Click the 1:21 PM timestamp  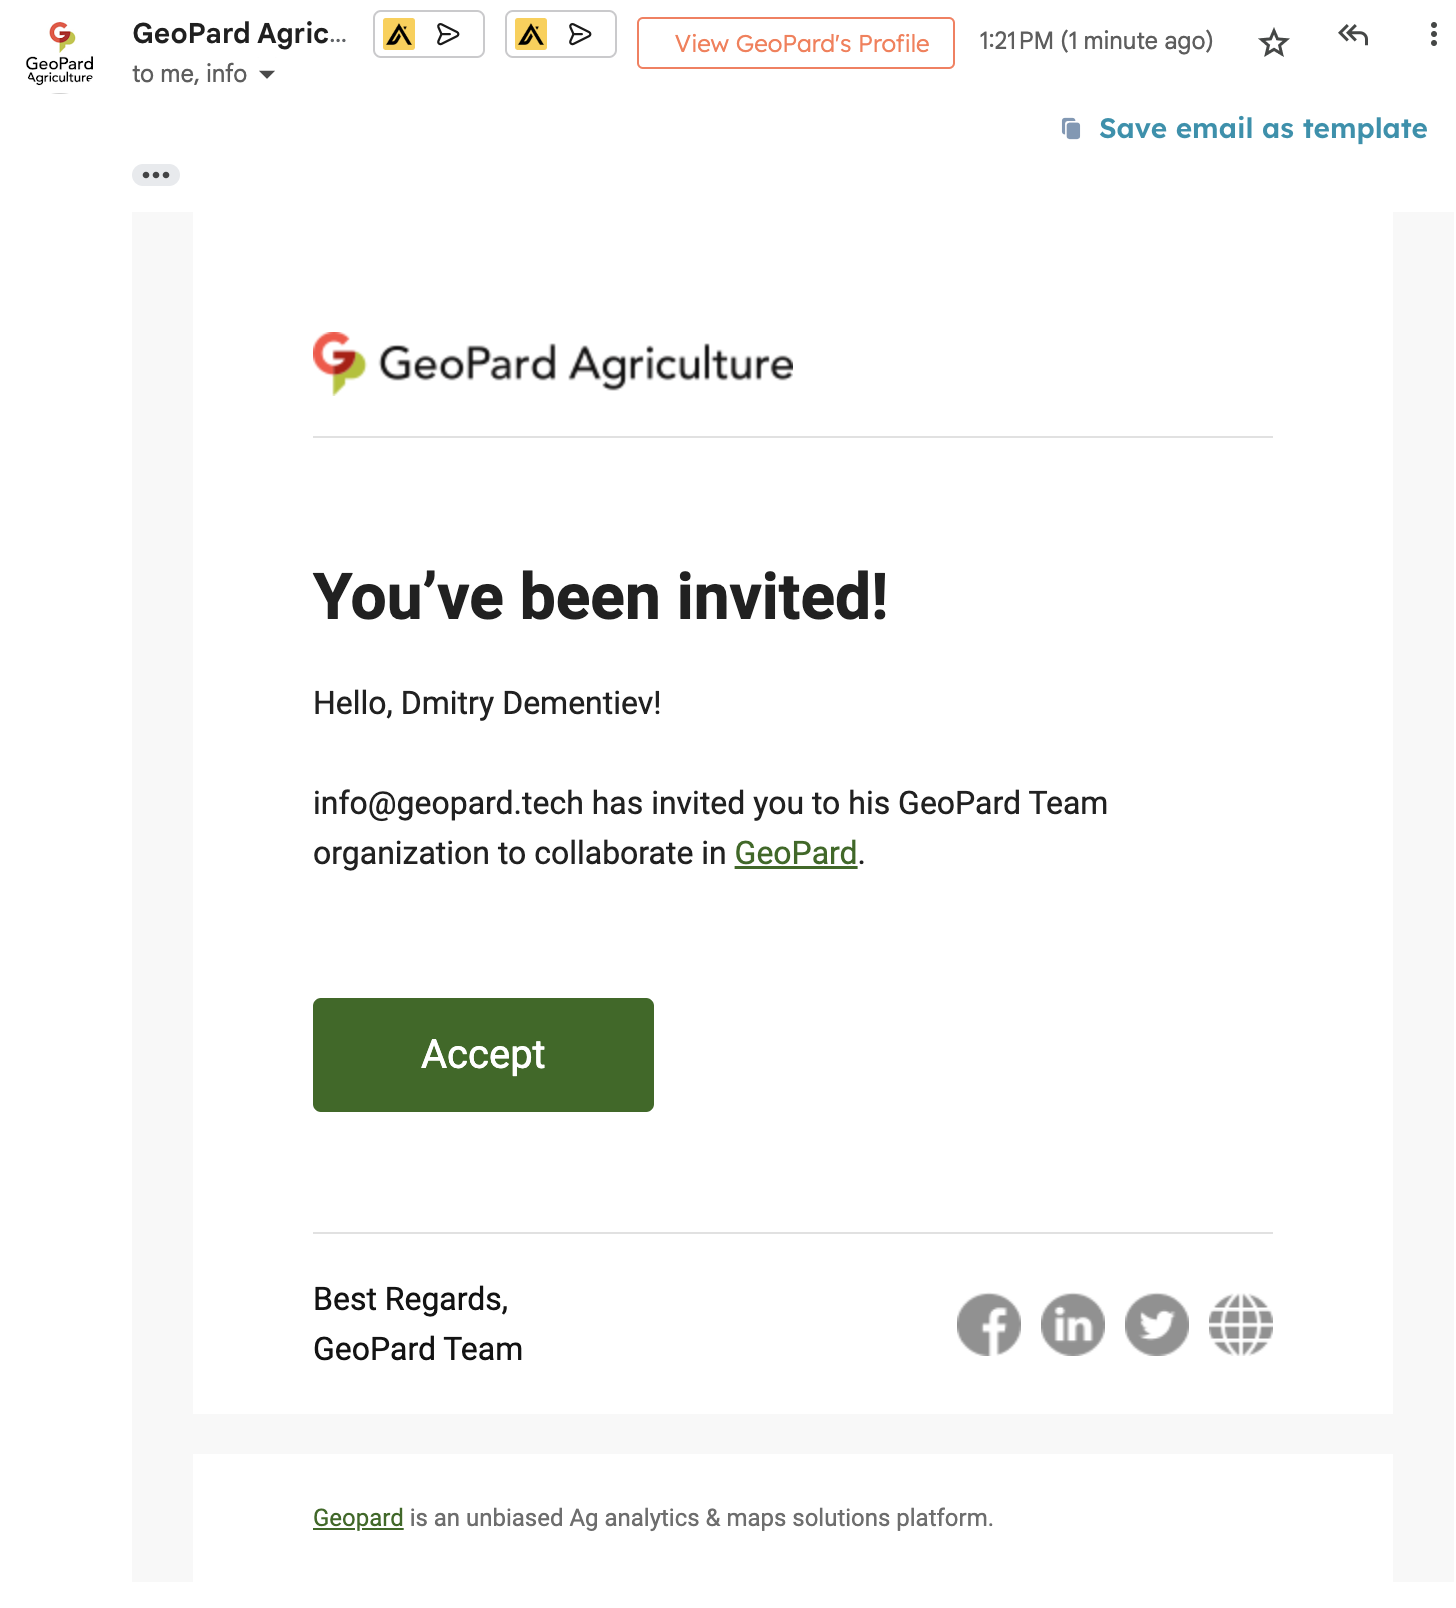[x=1095, y=41]
